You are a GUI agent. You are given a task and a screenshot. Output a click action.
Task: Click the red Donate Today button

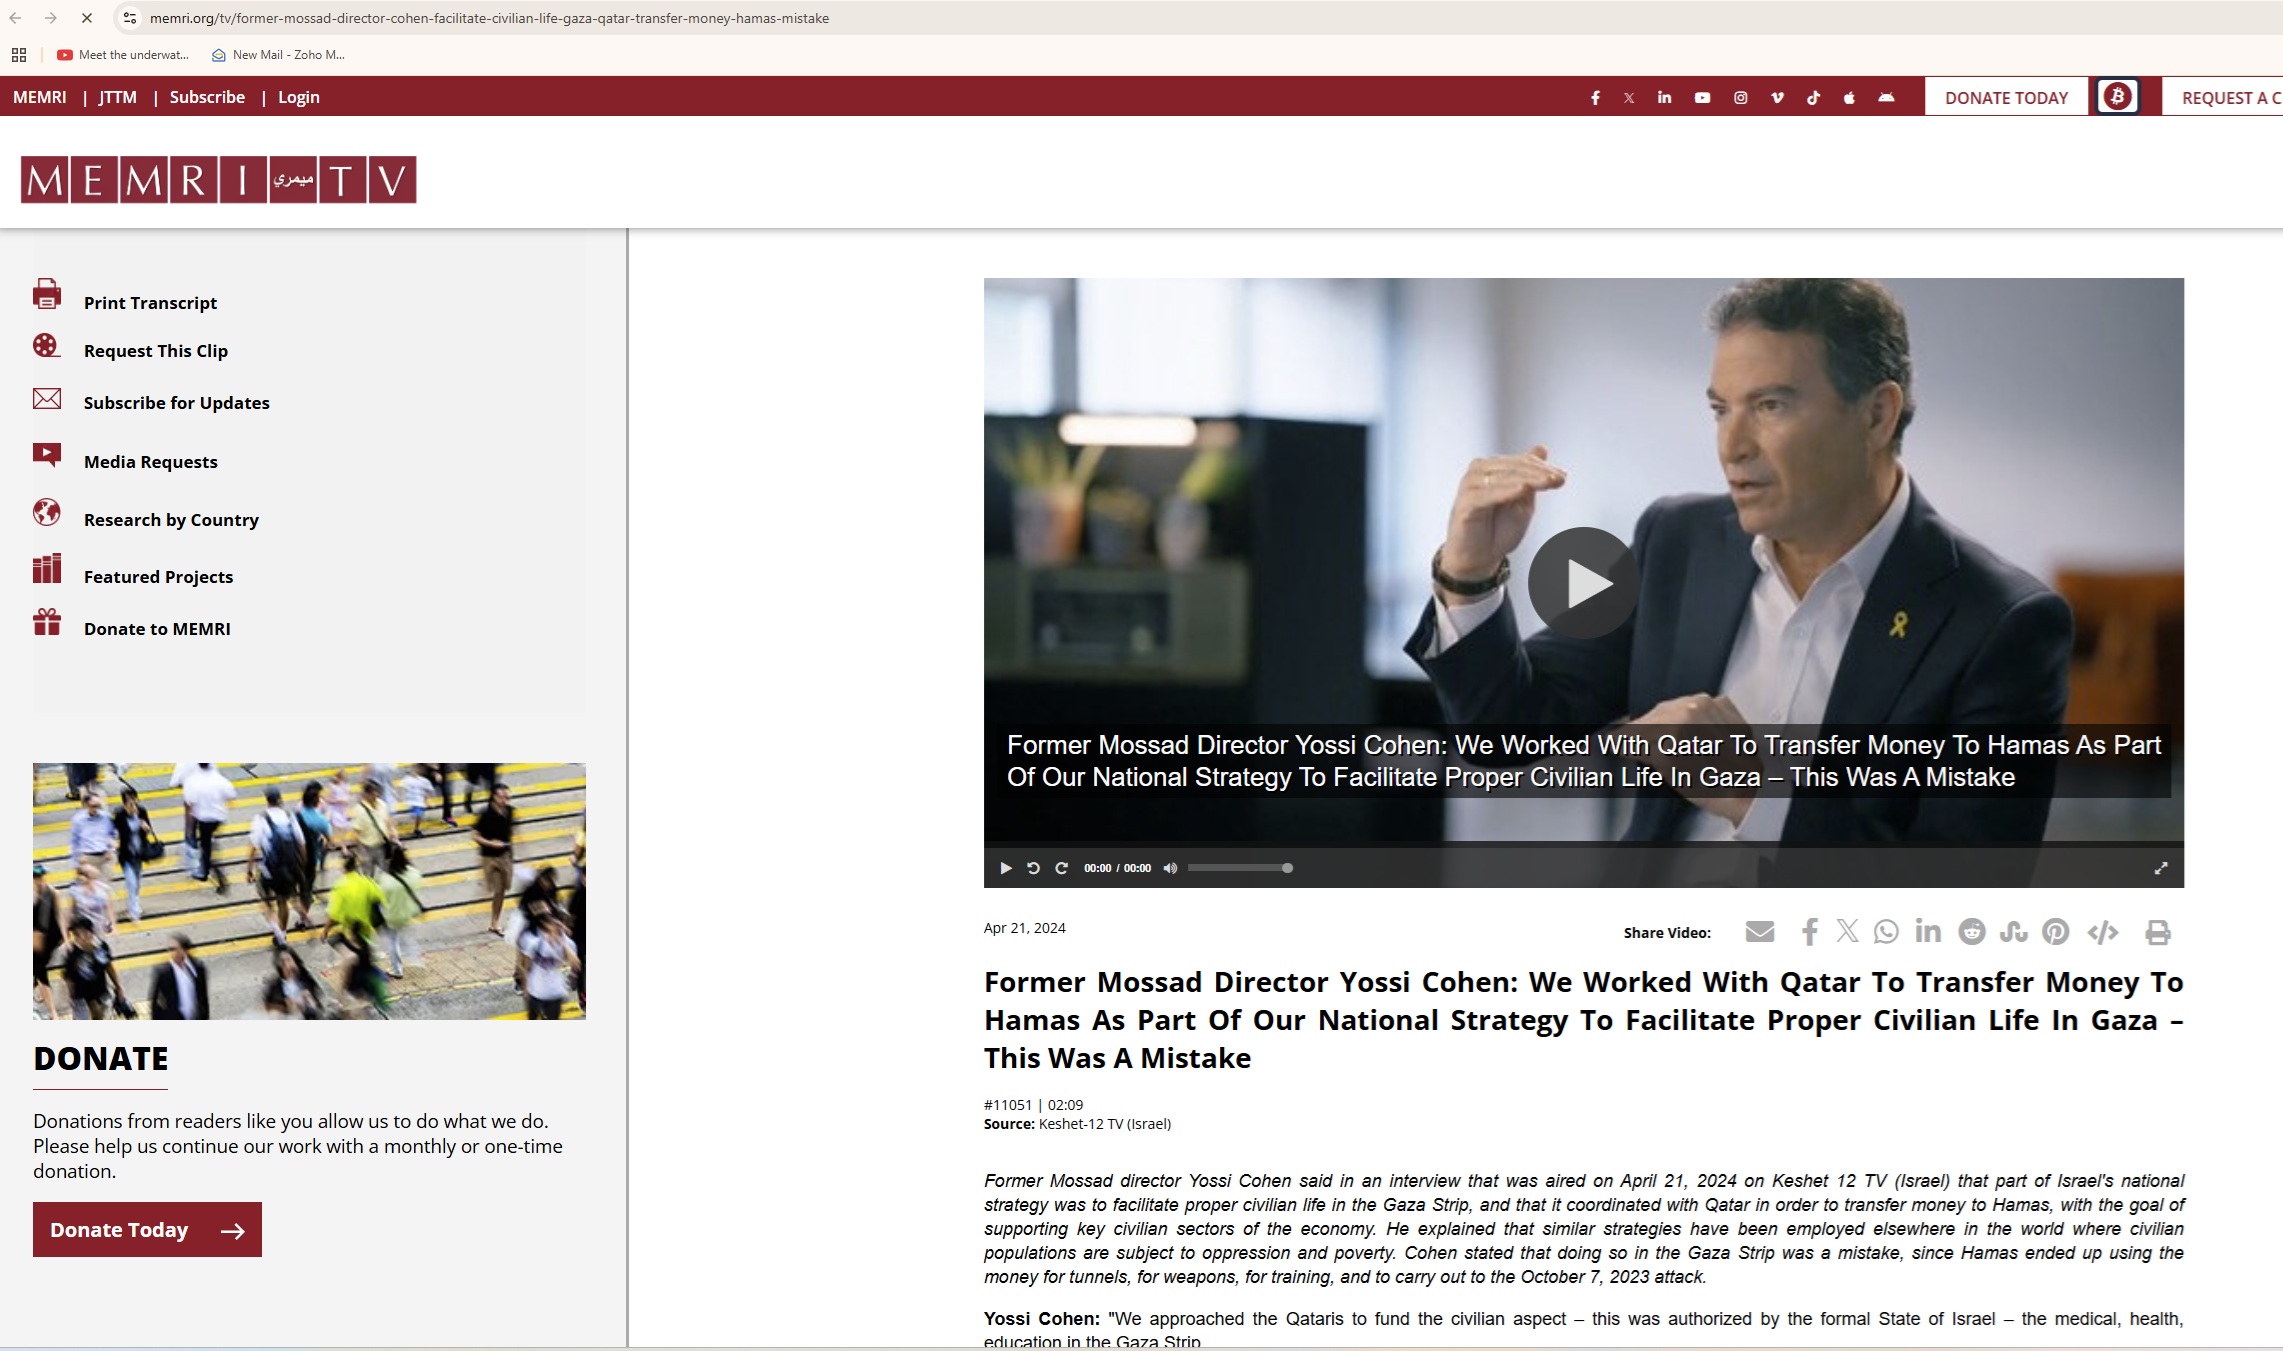point(147,1230)
